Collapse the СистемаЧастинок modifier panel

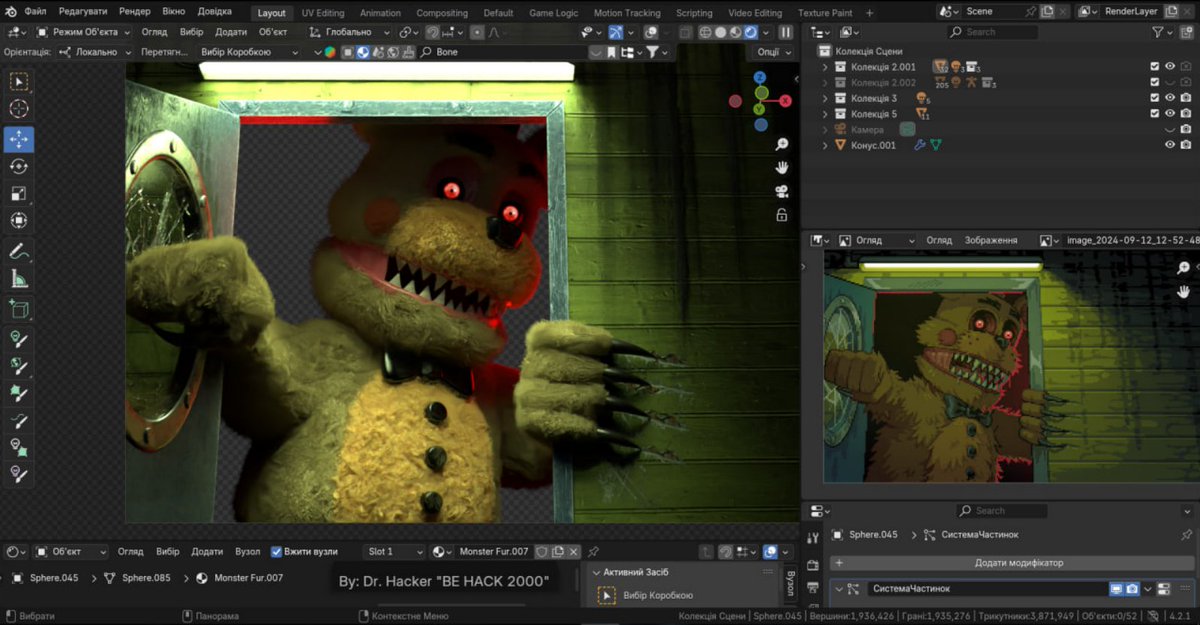click(839, 589)
